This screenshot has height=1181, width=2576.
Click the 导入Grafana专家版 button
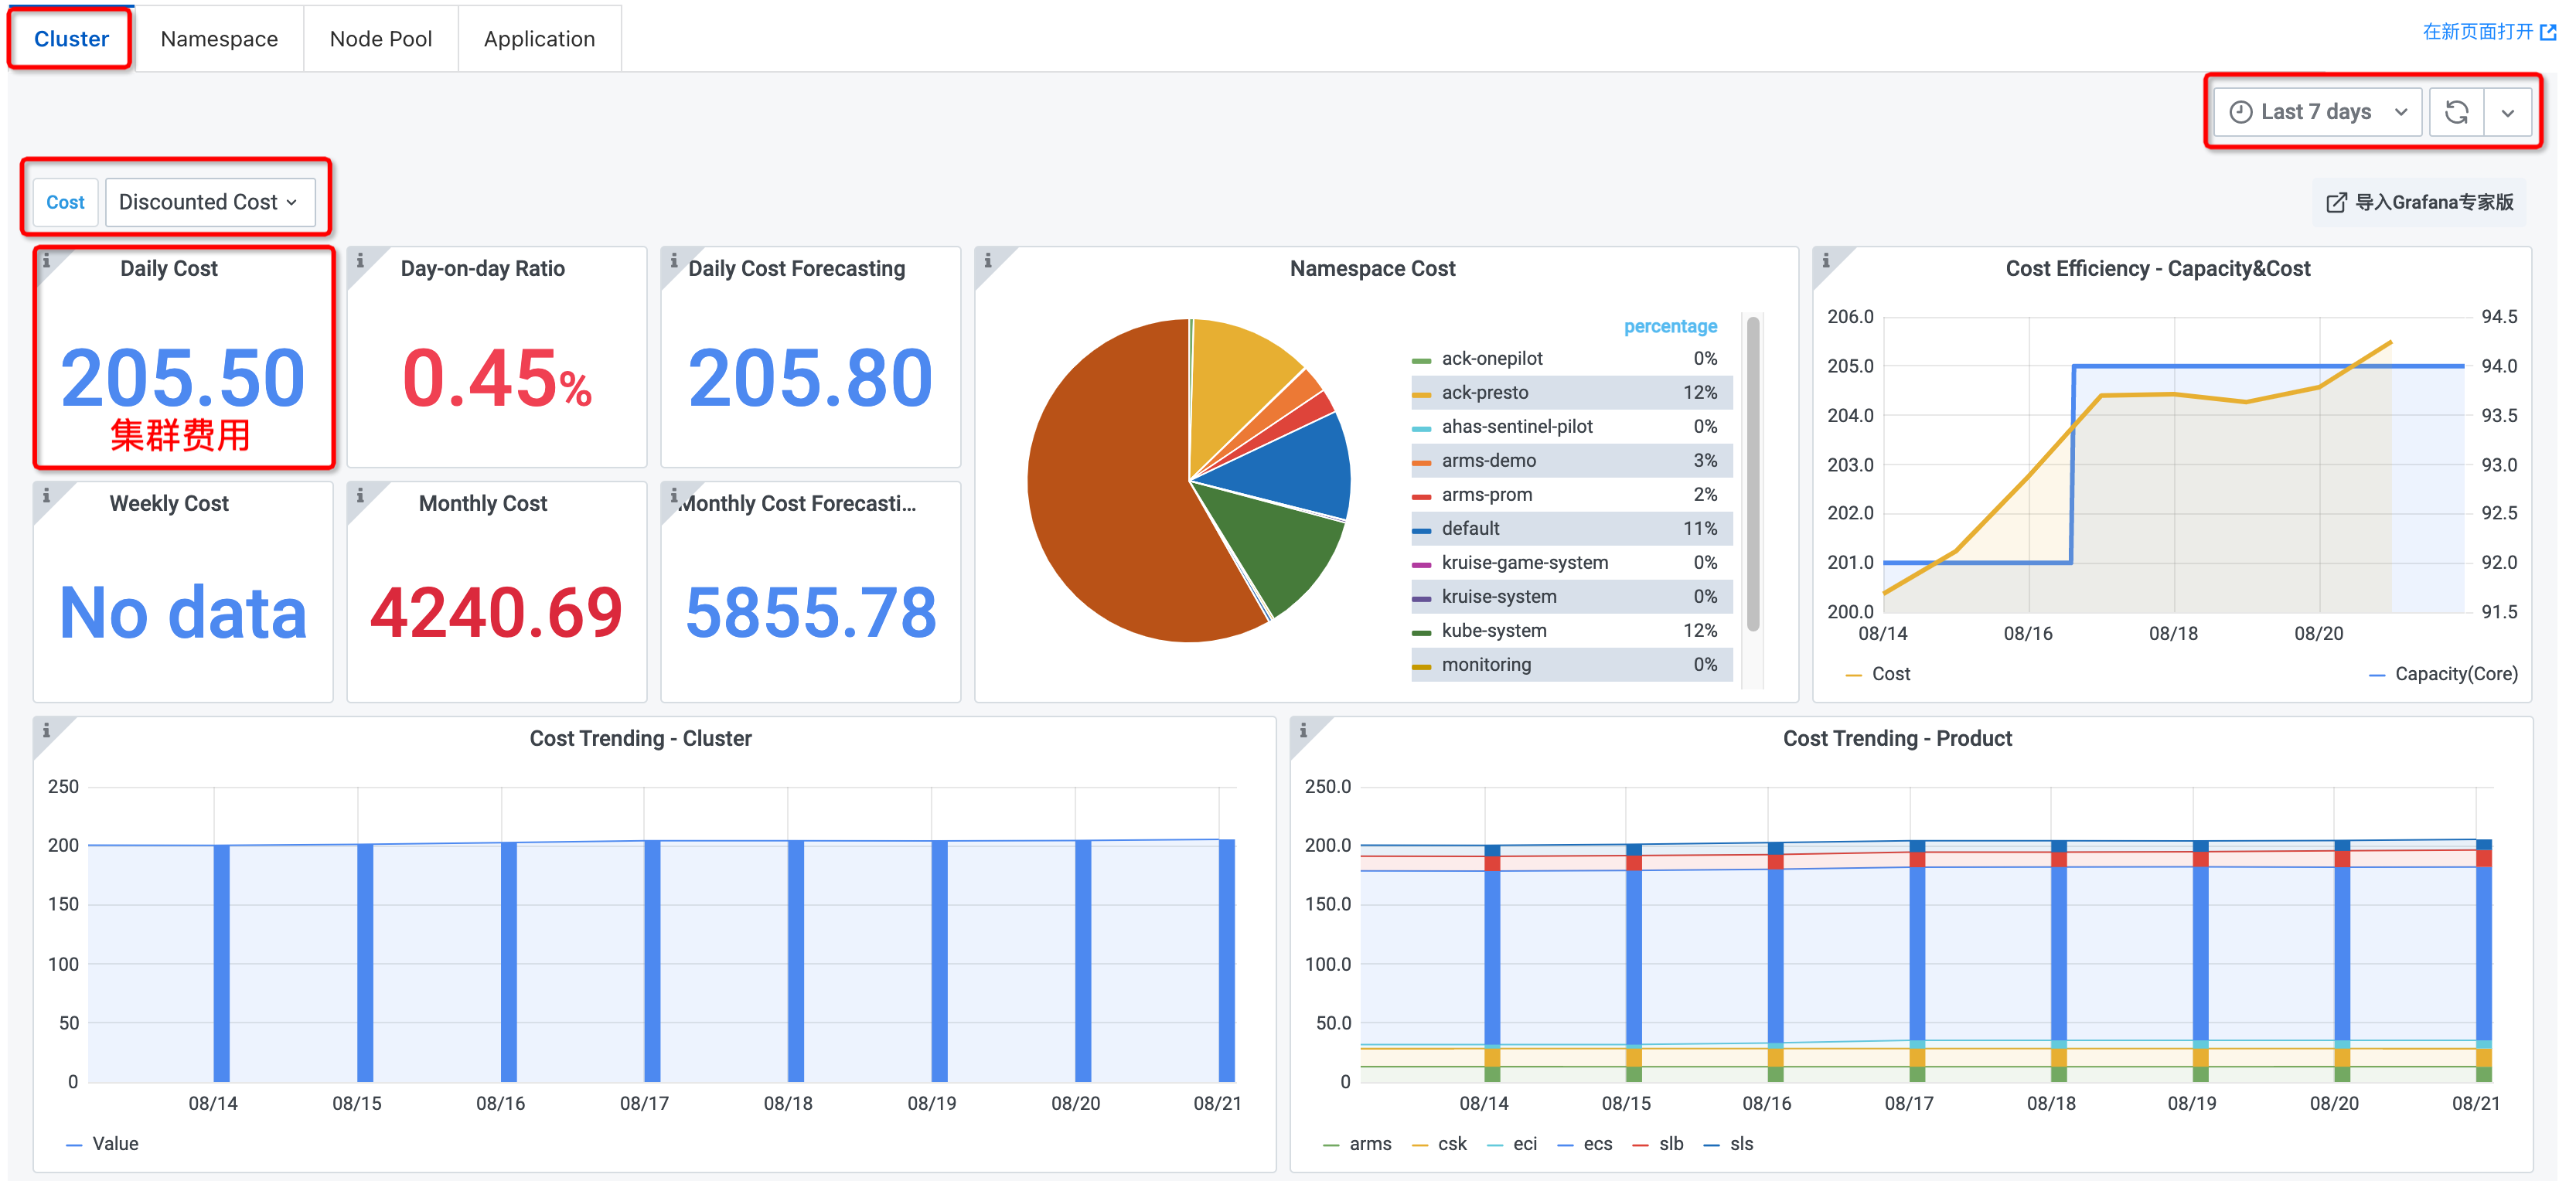pyautogui.click(x=2420, y=202)
